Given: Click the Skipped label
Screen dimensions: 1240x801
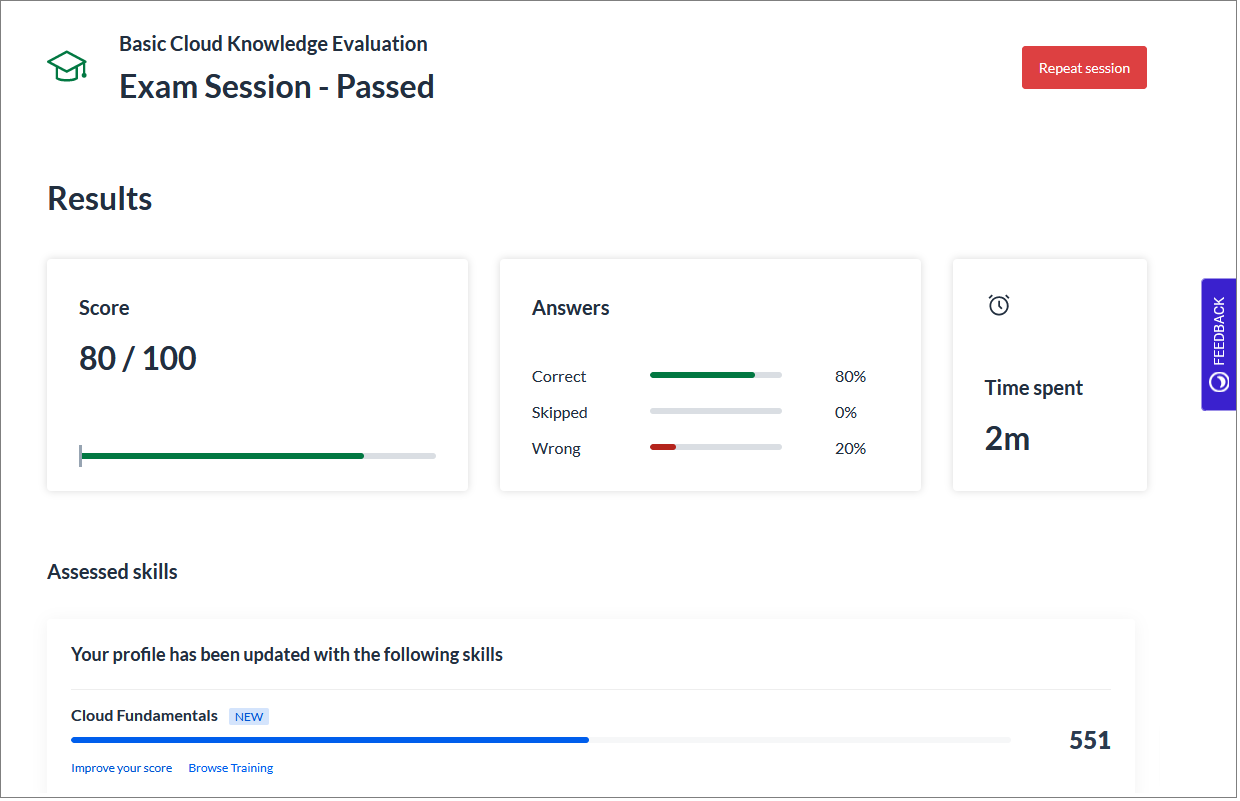Looking at the screenshot, I should [560, 412].
